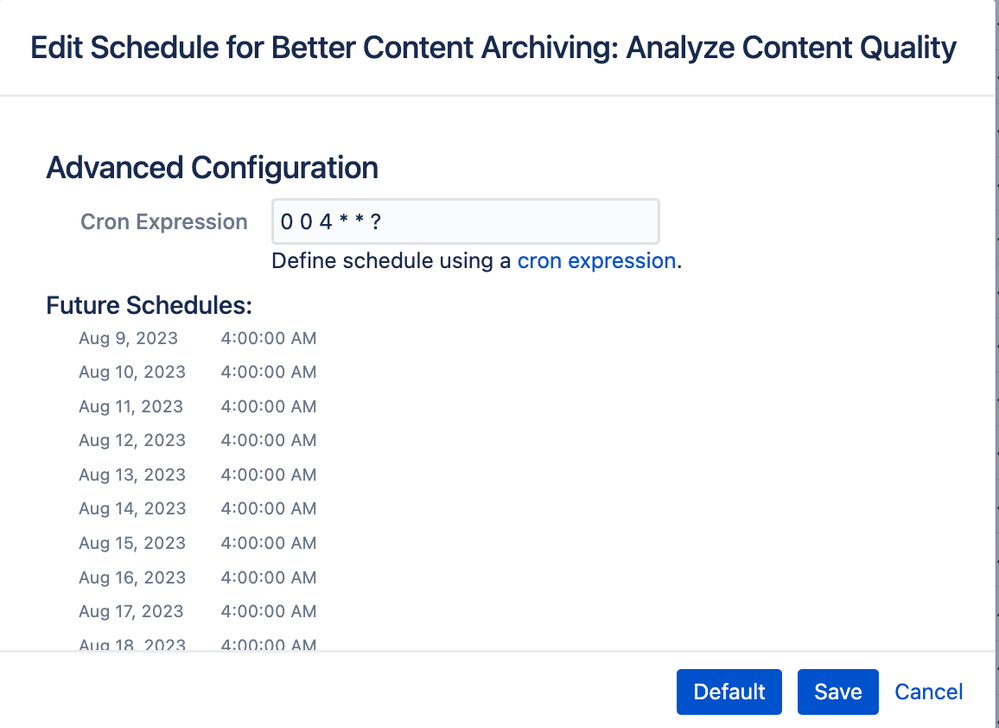The height and width of the screenshot is (728, 999).
Task: Click the "Define schedule using a" help text
Action: tap(391, 261)
